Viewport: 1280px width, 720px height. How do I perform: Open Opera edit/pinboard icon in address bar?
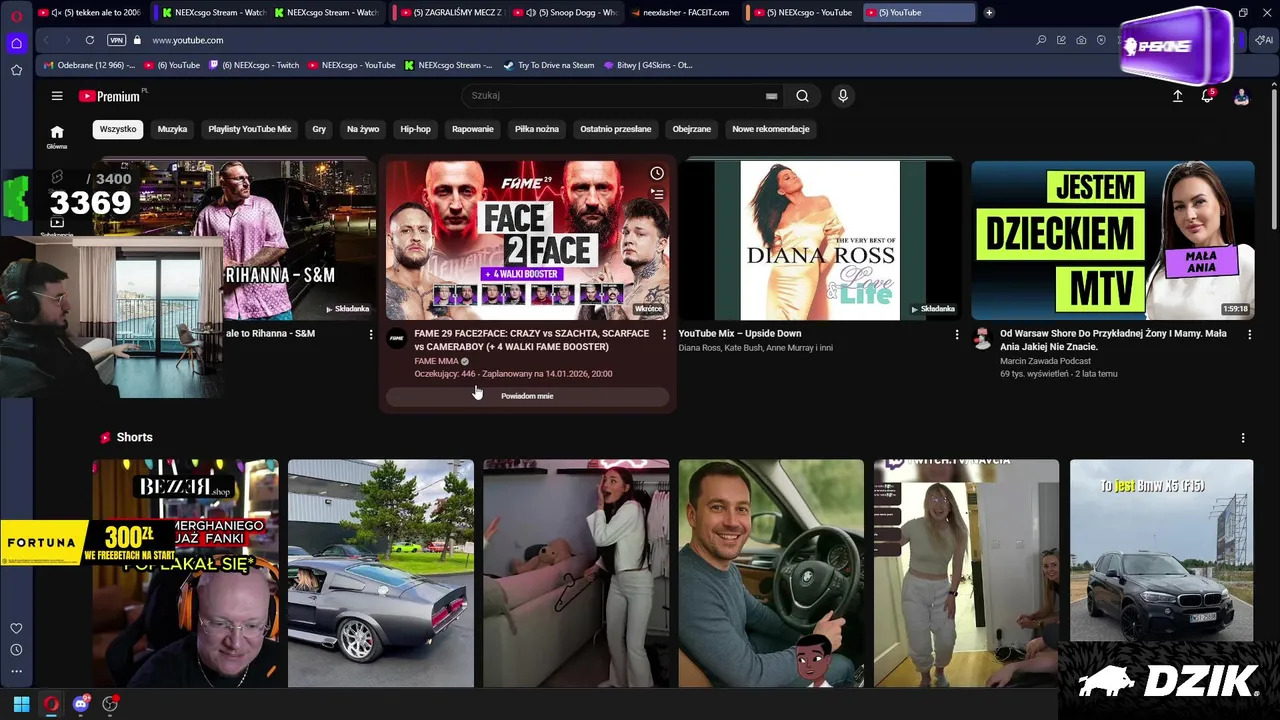click(x=1061, y=40)
